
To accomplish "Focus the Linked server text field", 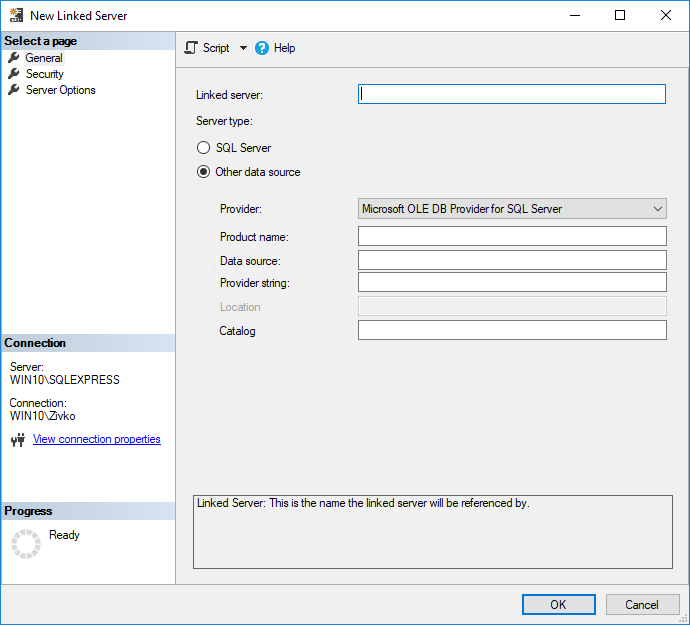I will click(512, 94).
